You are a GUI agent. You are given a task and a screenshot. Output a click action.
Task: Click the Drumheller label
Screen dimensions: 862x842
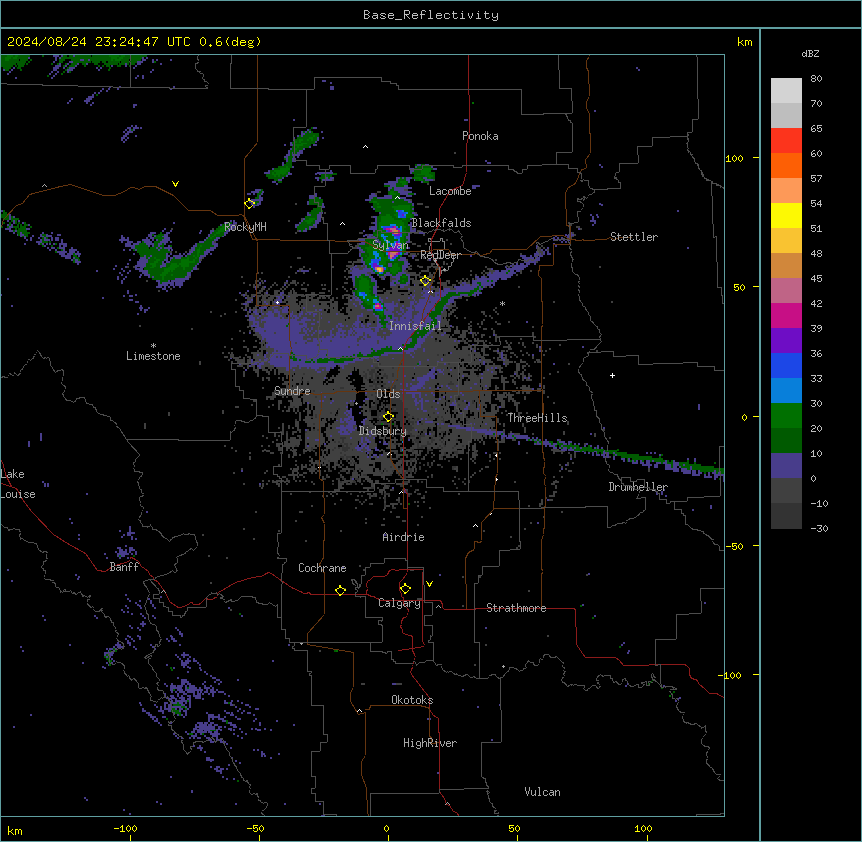tap(638, 487)
